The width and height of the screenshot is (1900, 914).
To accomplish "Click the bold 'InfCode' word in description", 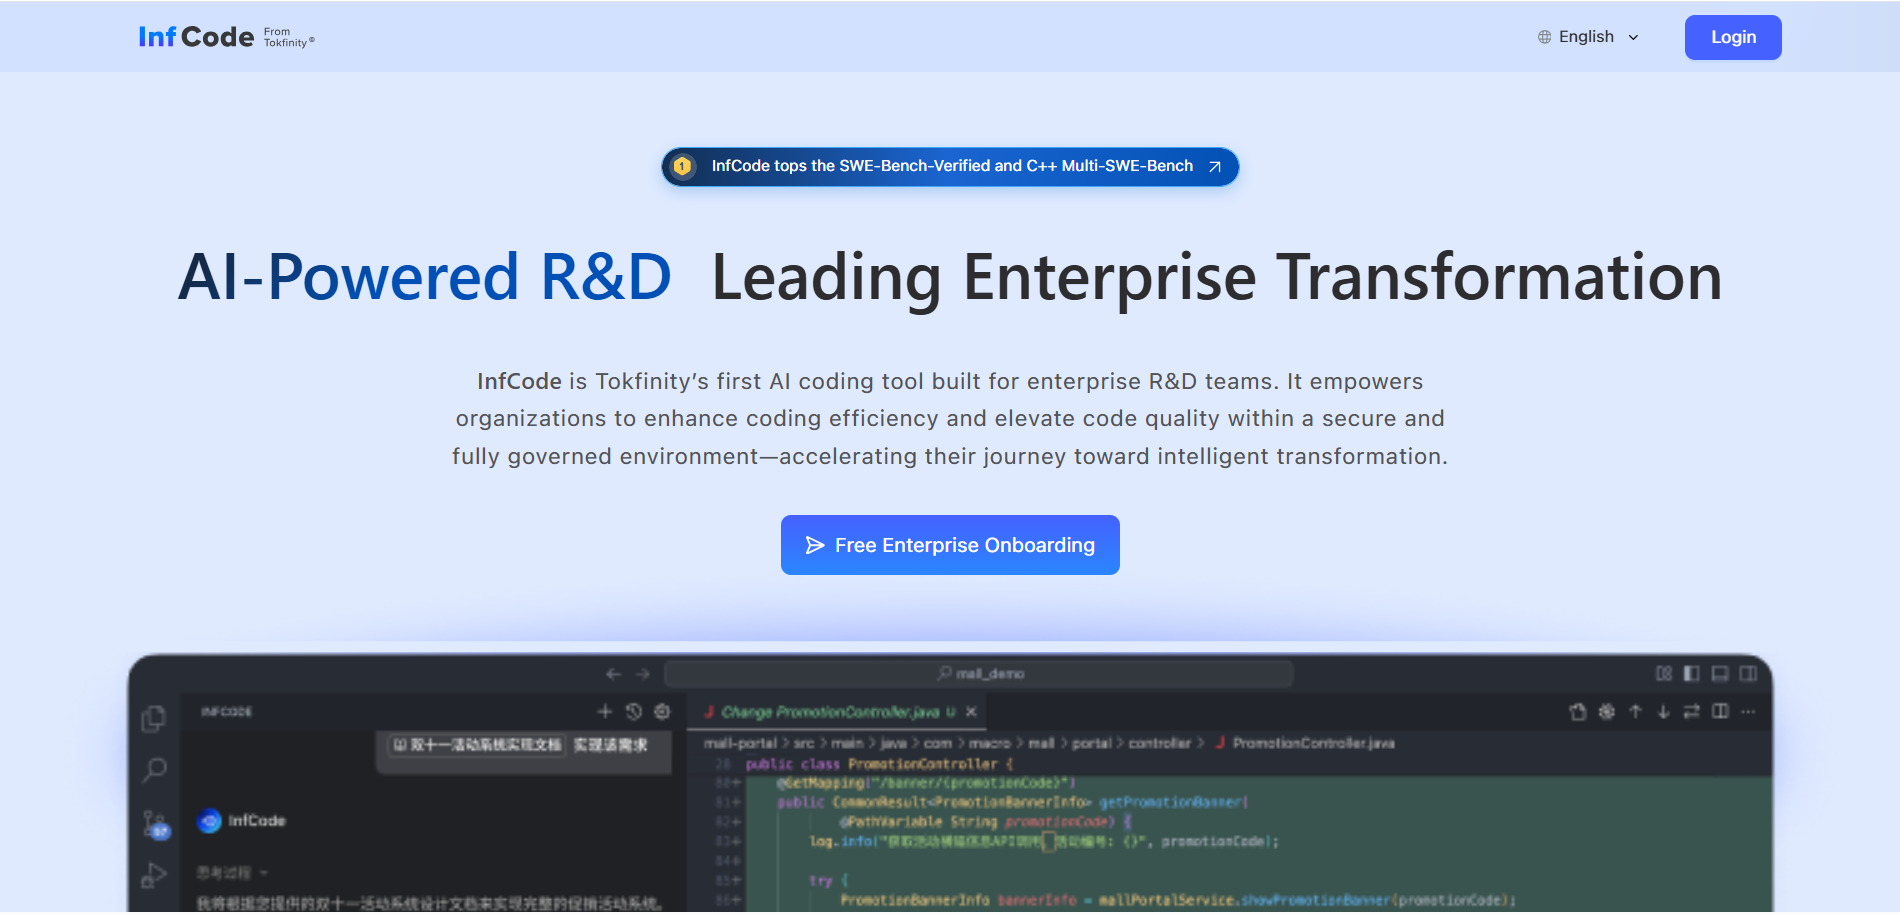I will click(519, 381).
